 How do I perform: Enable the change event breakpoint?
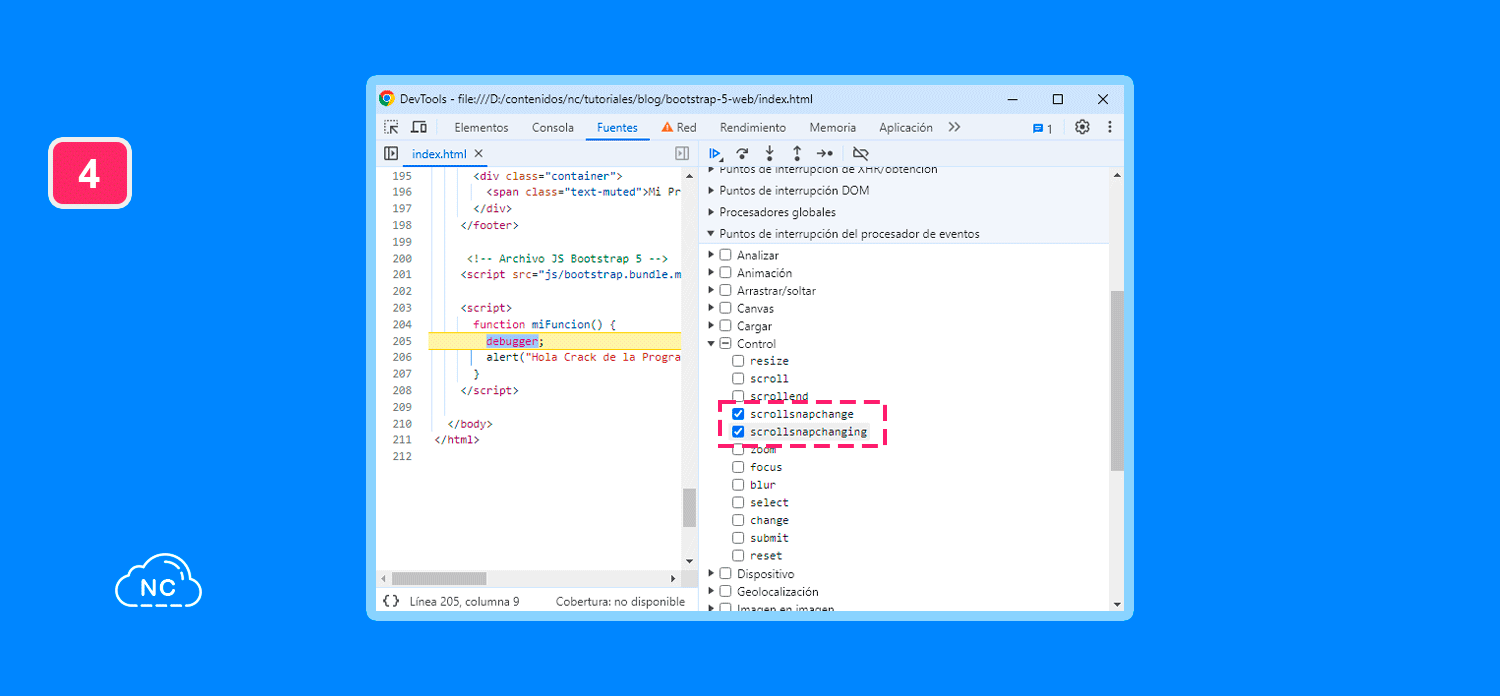click(x=738, y=520)
